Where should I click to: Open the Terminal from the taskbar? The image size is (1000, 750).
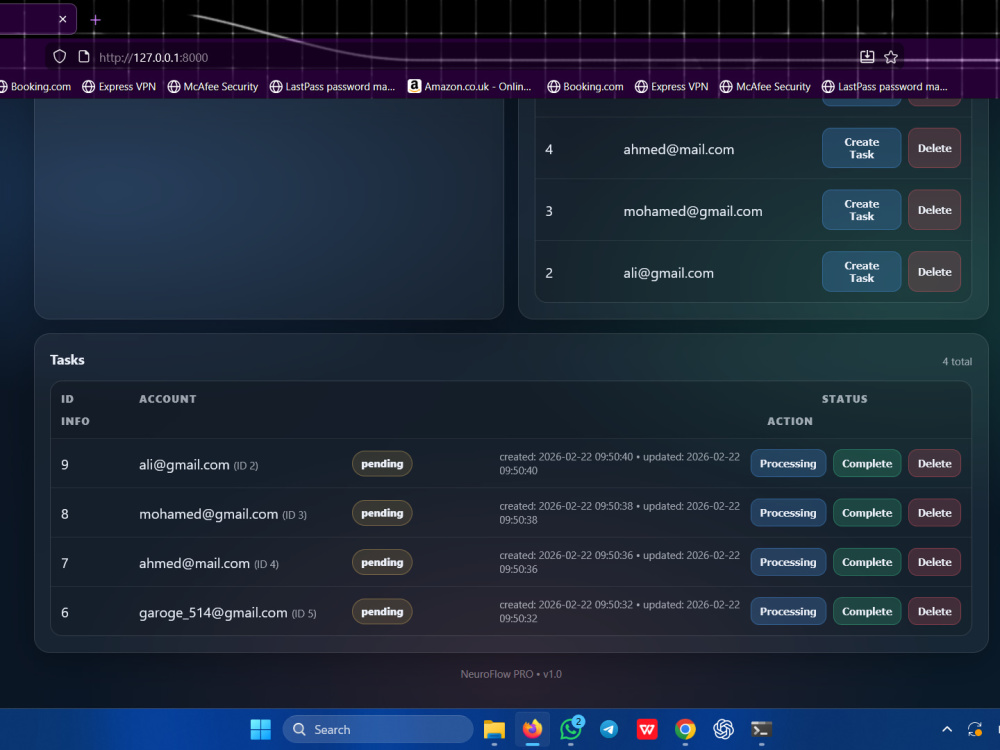[761, 729]
